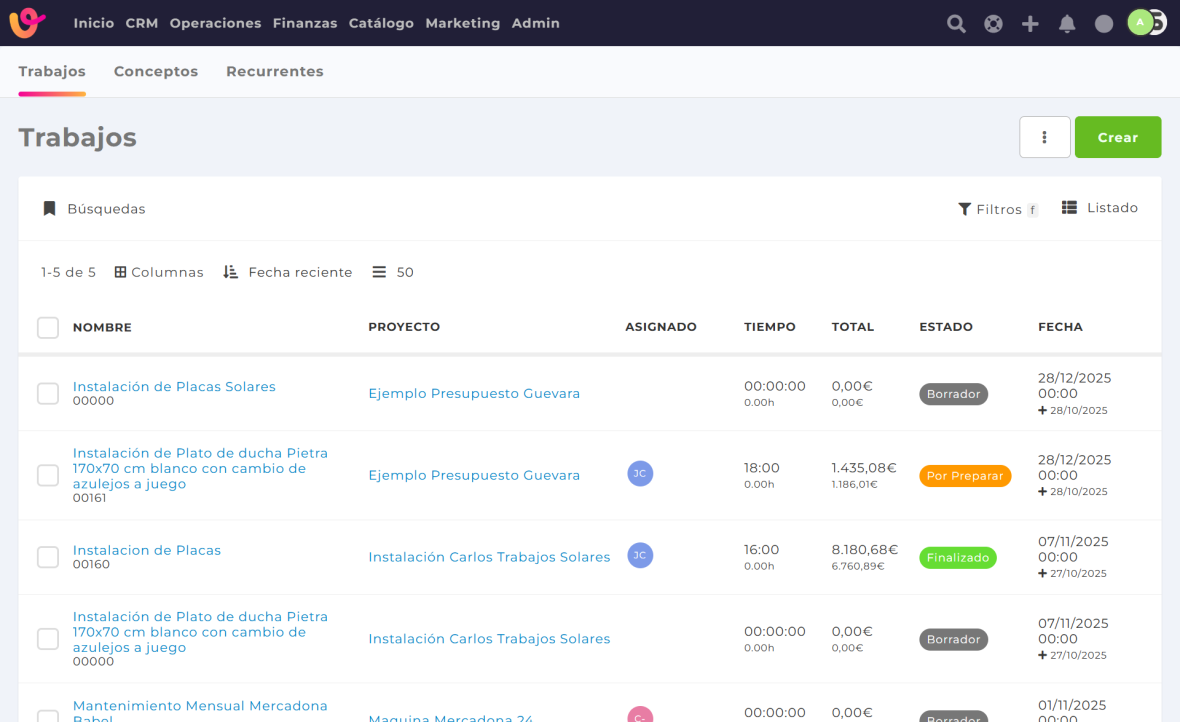Screen dimensions: 1180x722
Task: Click the search magnifier icon in top bar
Action: point(956,24)
